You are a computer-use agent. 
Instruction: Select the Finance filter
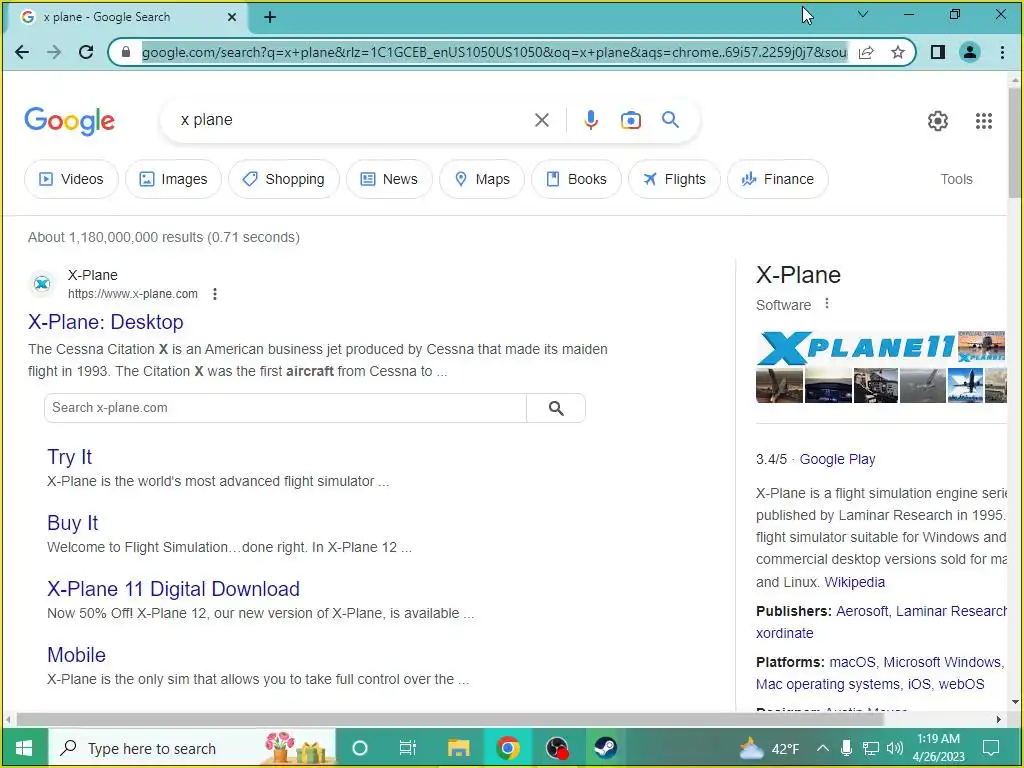click(x=778, y=179)
